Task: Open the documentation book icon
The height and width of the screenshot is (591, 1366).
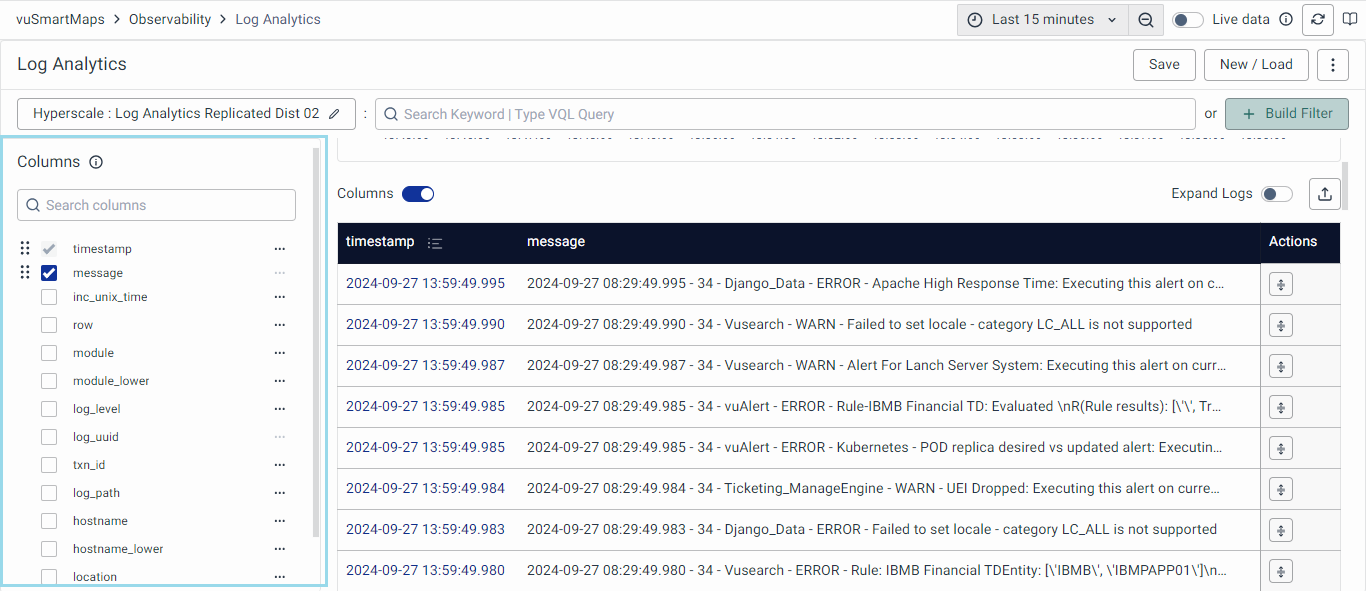Action: 1350,20
